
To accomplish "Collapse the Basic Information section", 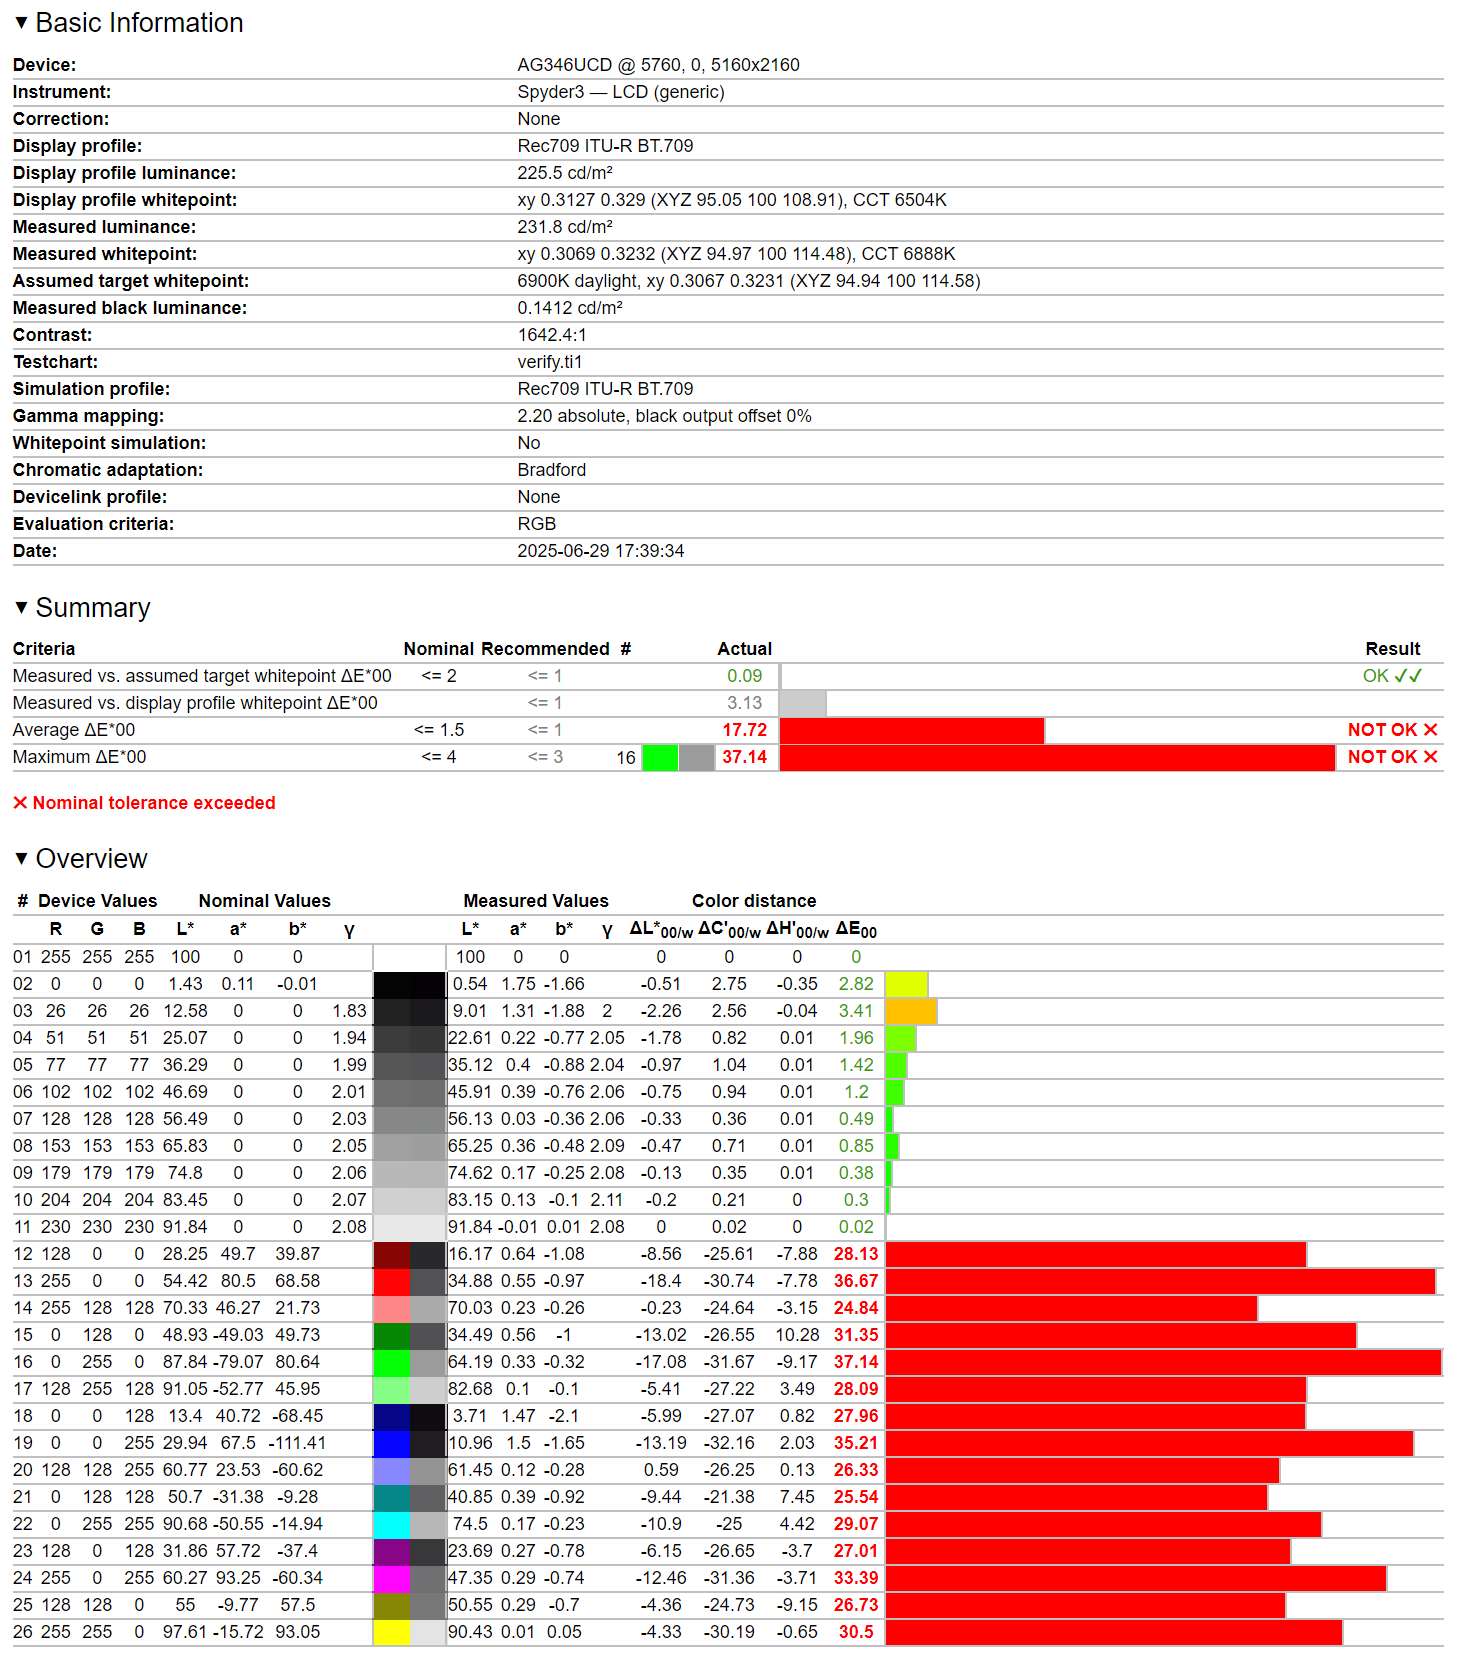I will (x=21, y=23).
